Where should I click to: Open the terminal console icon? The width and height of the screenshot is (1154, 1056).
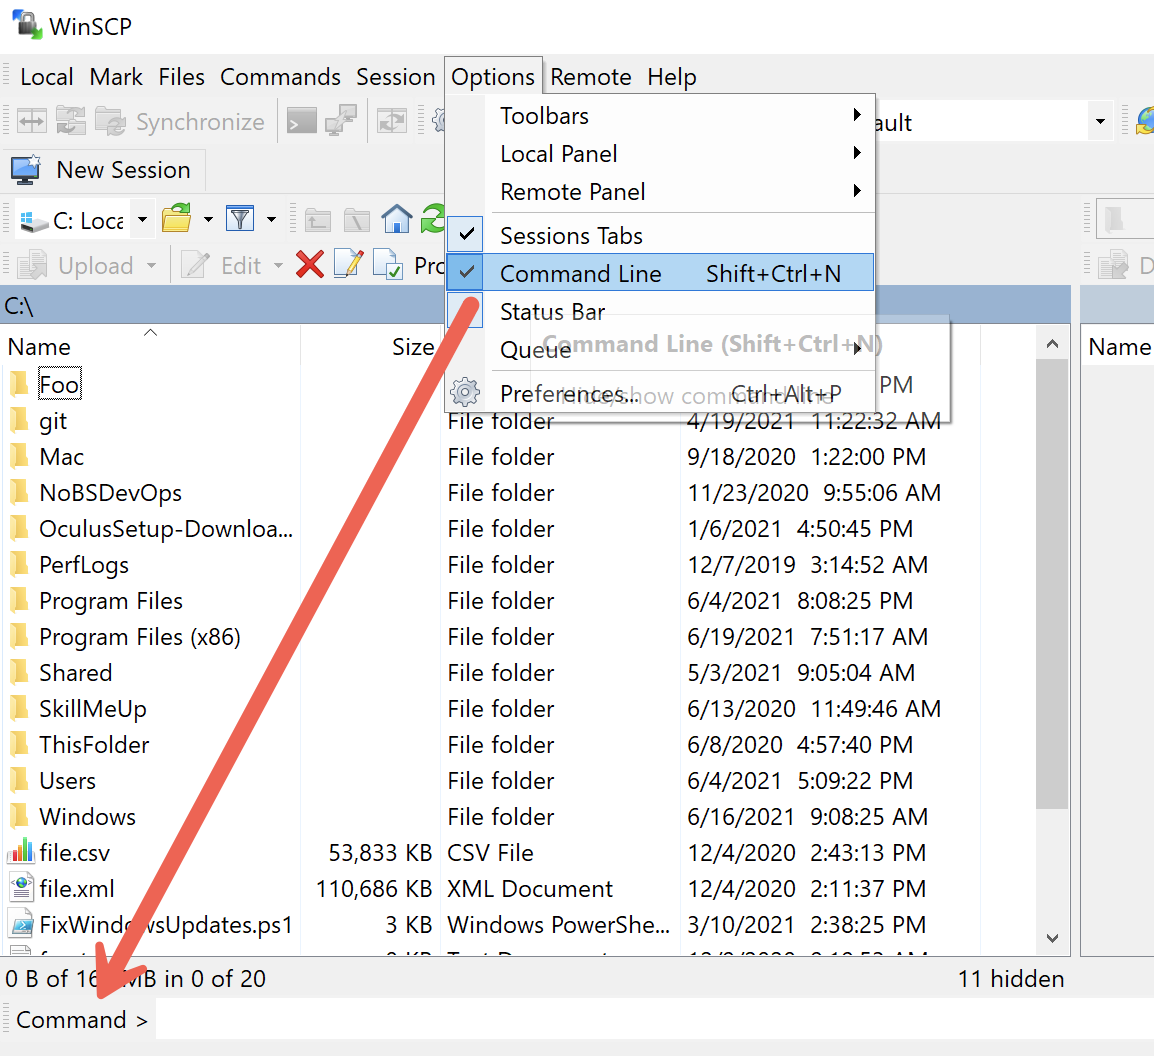click(x=302, y=121)
